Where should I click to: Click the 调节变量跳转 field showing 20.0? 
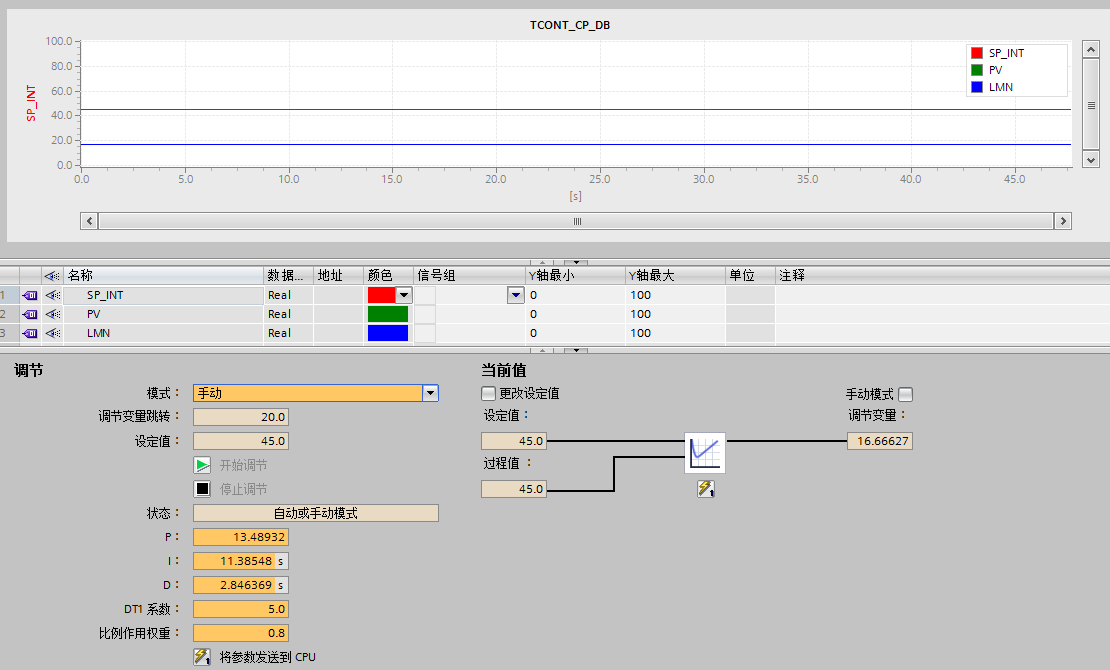(241, 417)
